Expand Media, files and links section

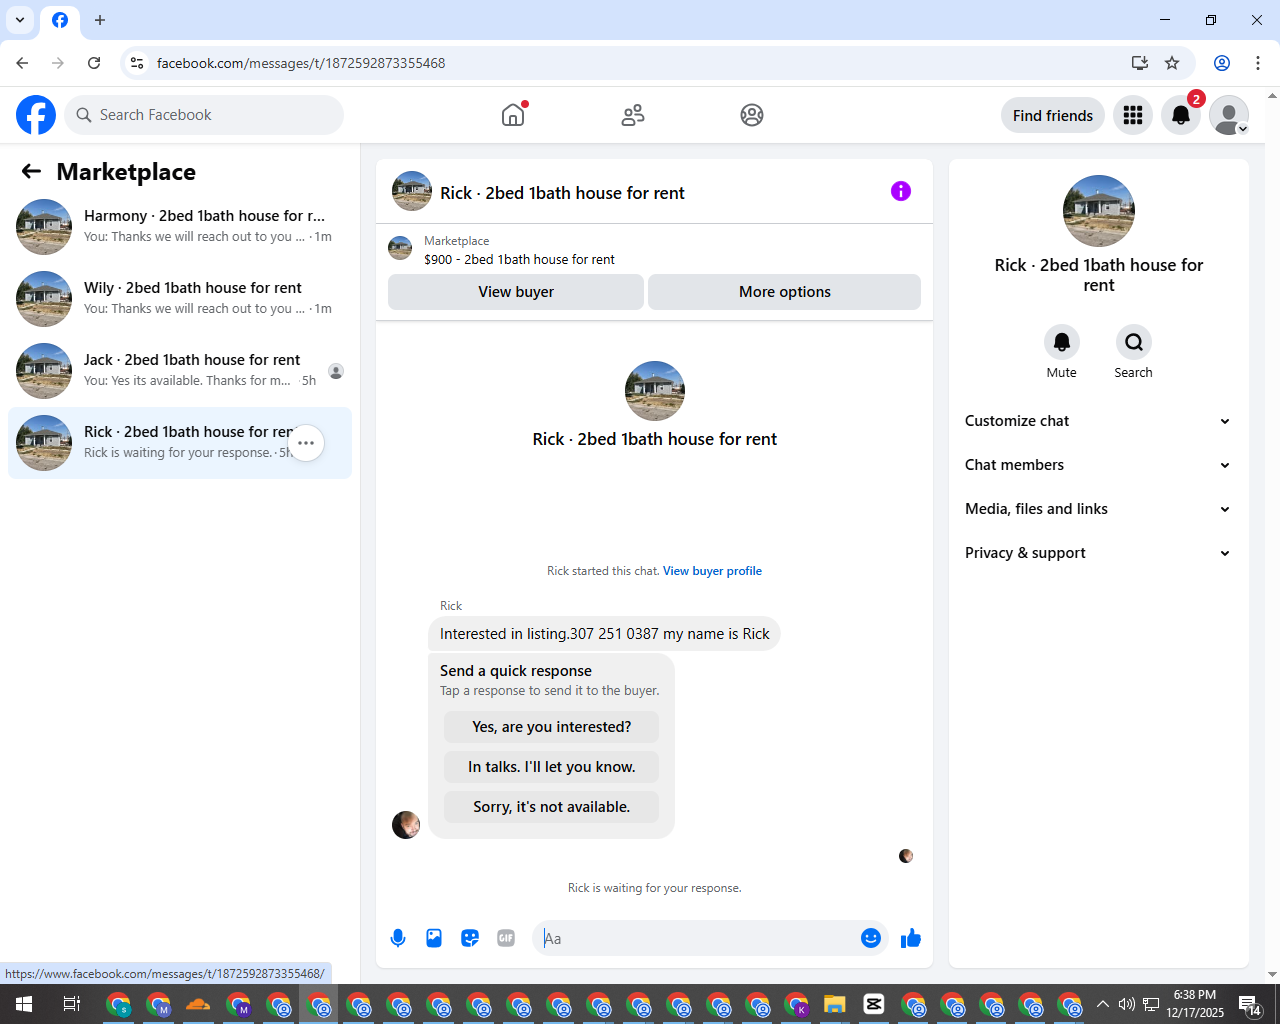tap(1098, 509)
